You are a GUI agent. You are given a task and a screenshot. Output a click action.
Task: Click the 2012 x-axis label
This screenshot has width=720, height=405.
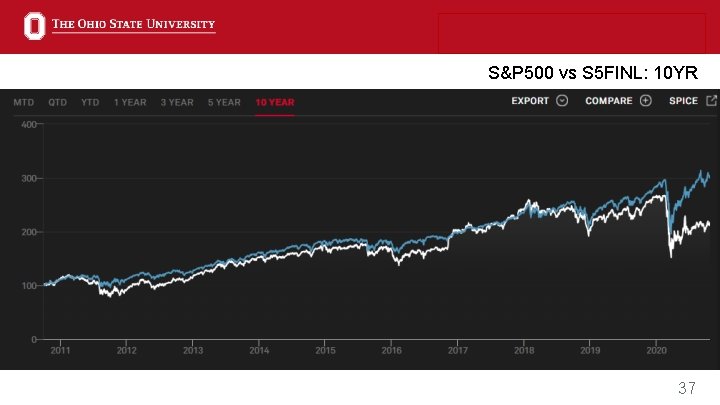coord(126,350)
